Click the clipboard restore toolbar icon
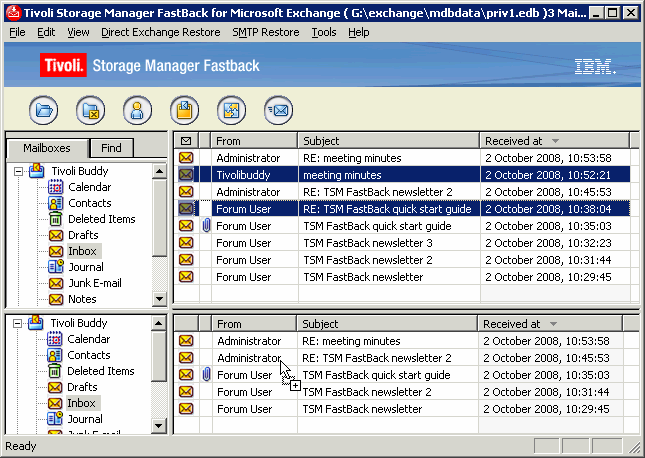This screenshot has width=645, height=458. pyautogui.click(x=184, y=110)
